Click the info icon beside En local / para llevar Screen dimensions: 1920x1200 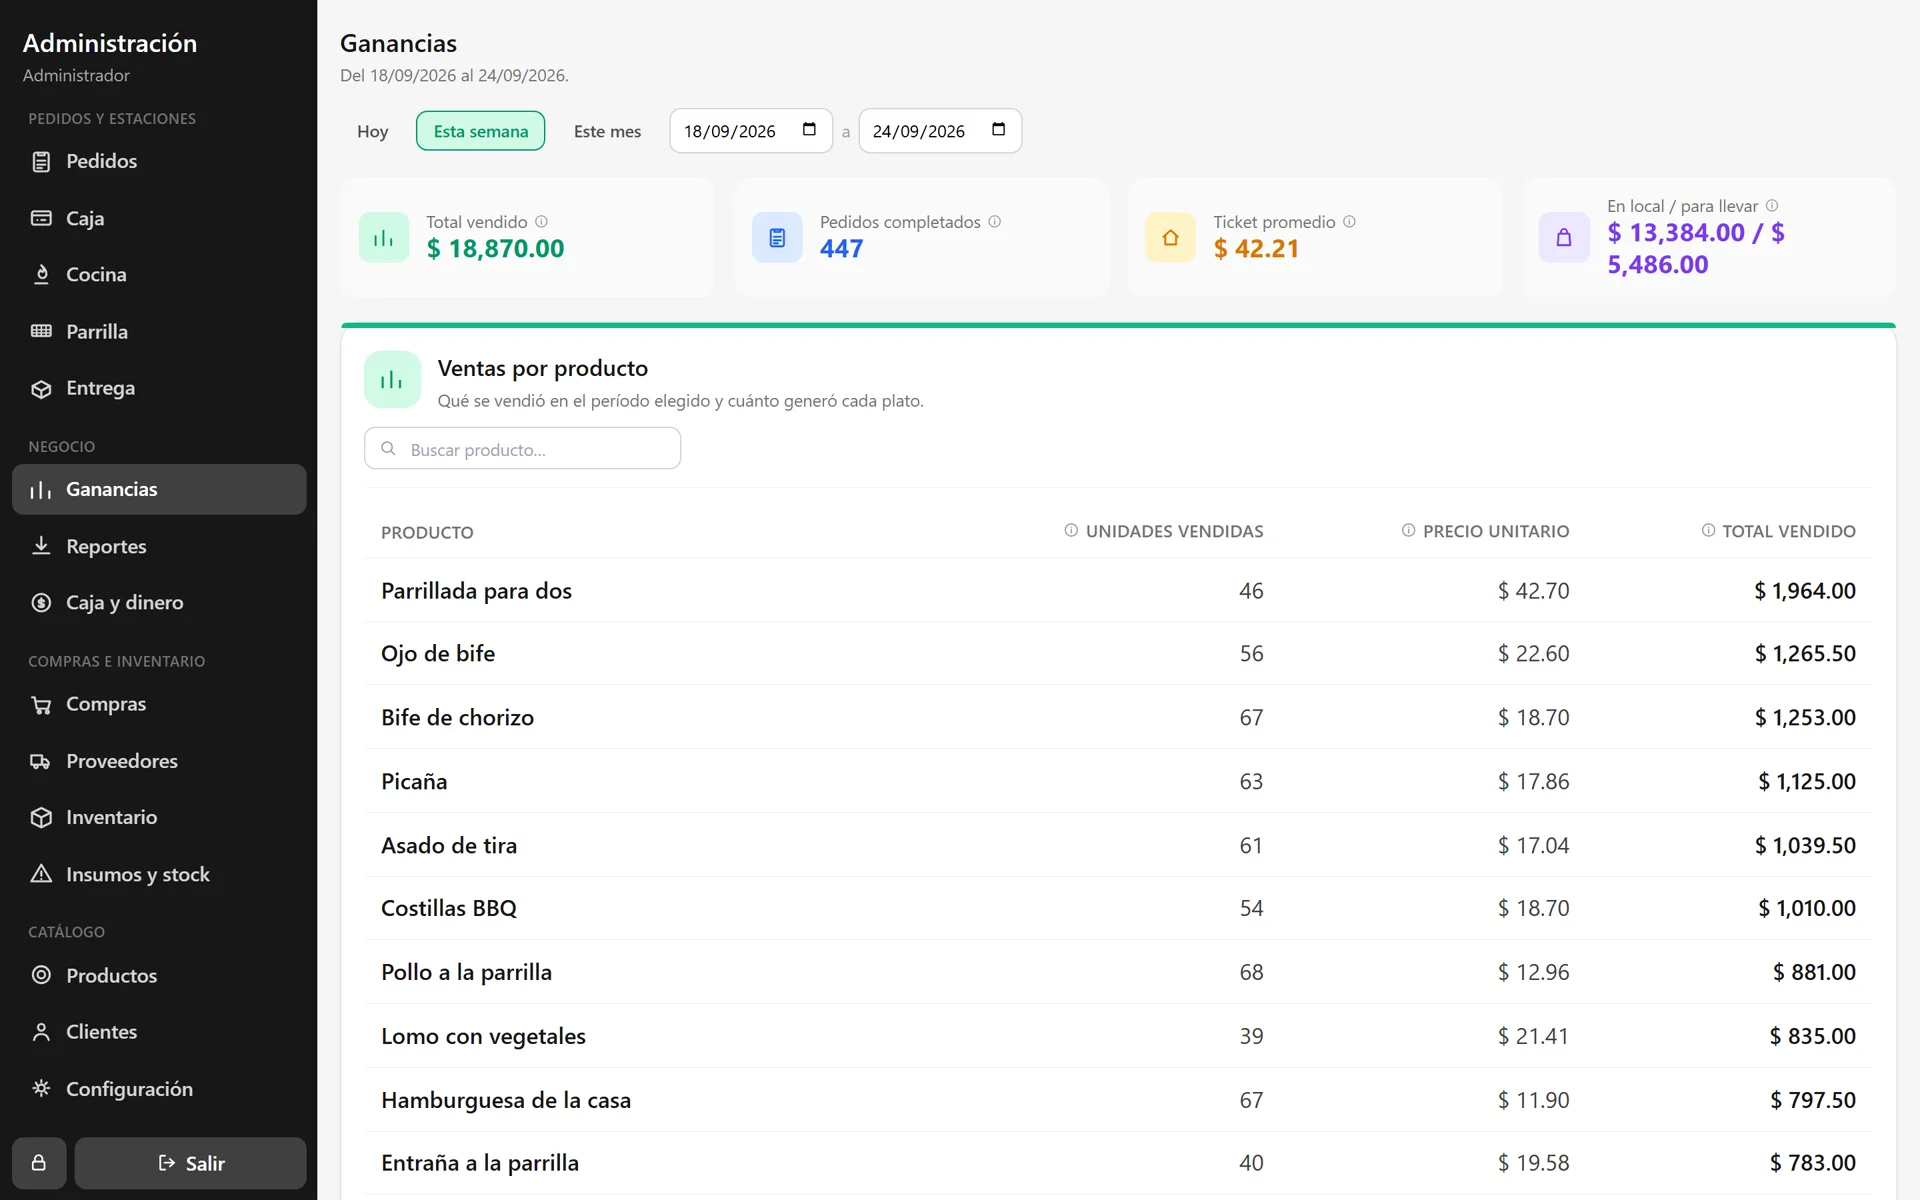1772,206
